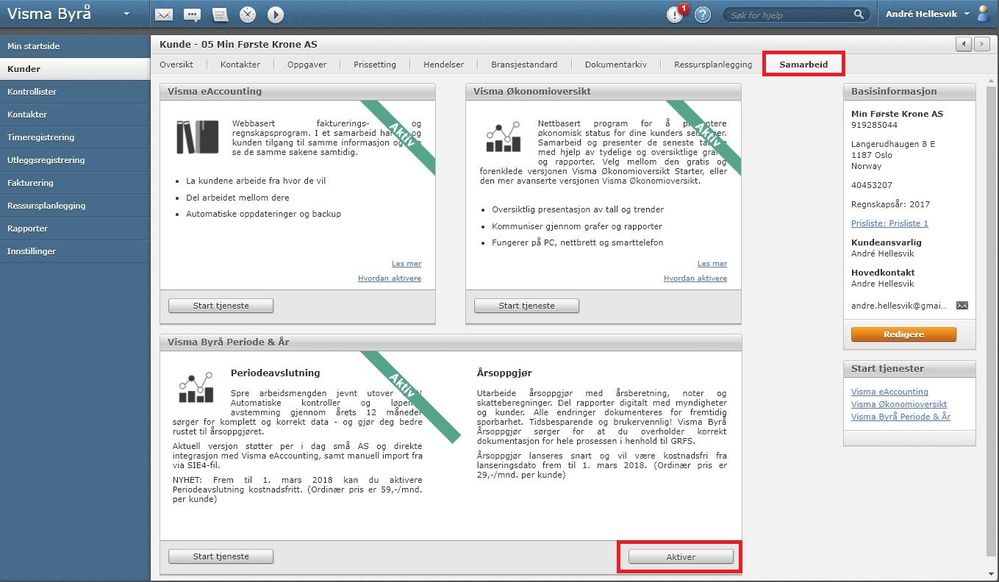Switch to the Kontakter tab

[x=240, y=64]
